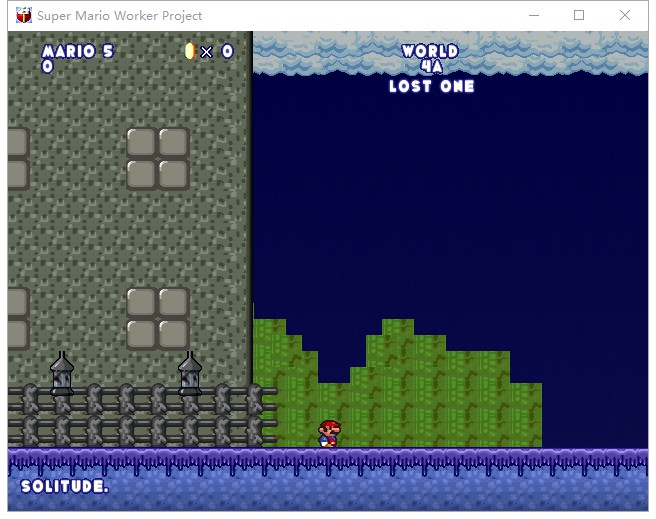Click the coin count "× 0" text
656x519 pixels.
[x=217, y=52]
